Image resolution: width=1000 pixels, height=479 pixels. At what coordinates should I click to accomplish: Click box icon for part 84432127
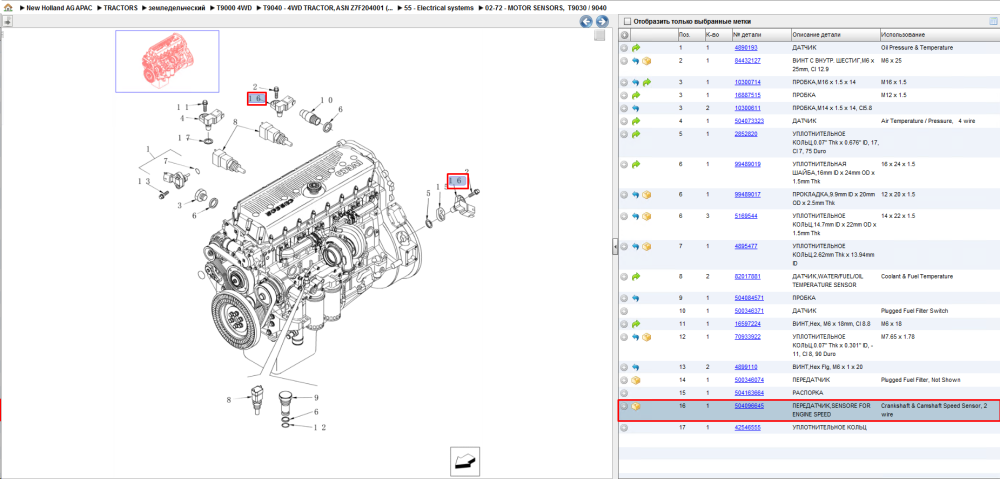[647, 61]
